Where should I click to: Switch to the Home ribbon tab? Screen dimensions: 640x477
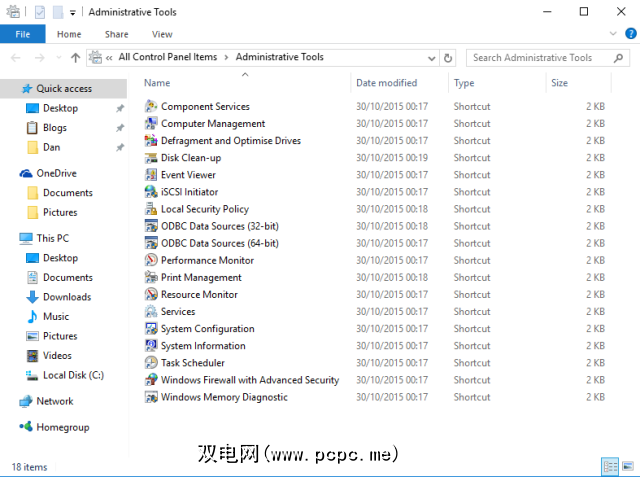click(69, 34)
